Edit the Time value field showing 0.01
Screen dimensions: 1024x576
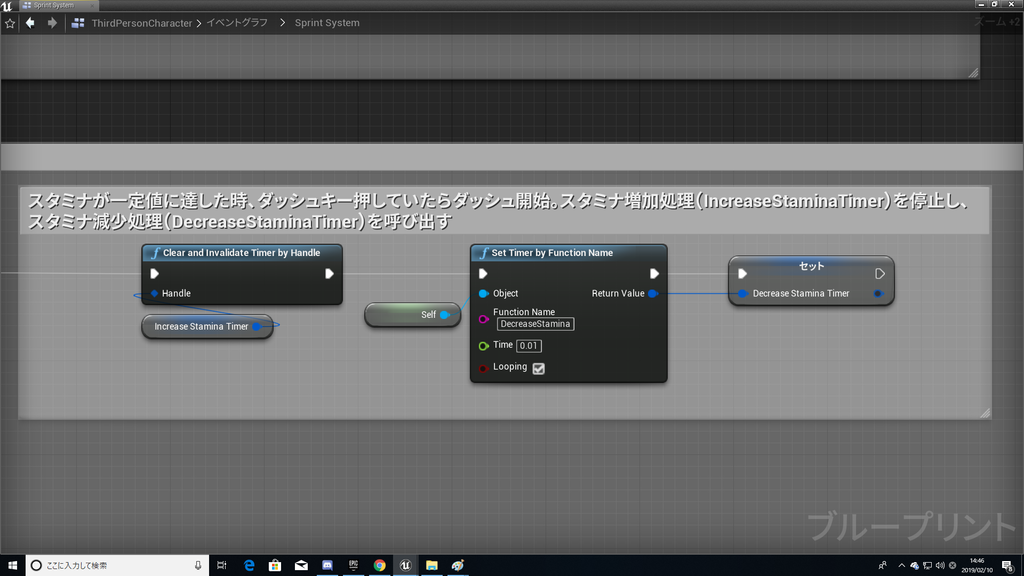point(528,345)
